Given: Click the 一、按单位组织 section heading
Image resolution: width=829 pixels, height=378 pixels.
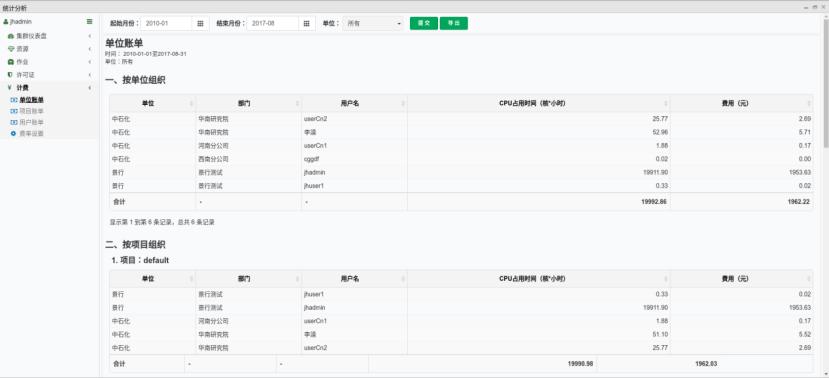Looking at the screenshot, I should pos(135,80).
